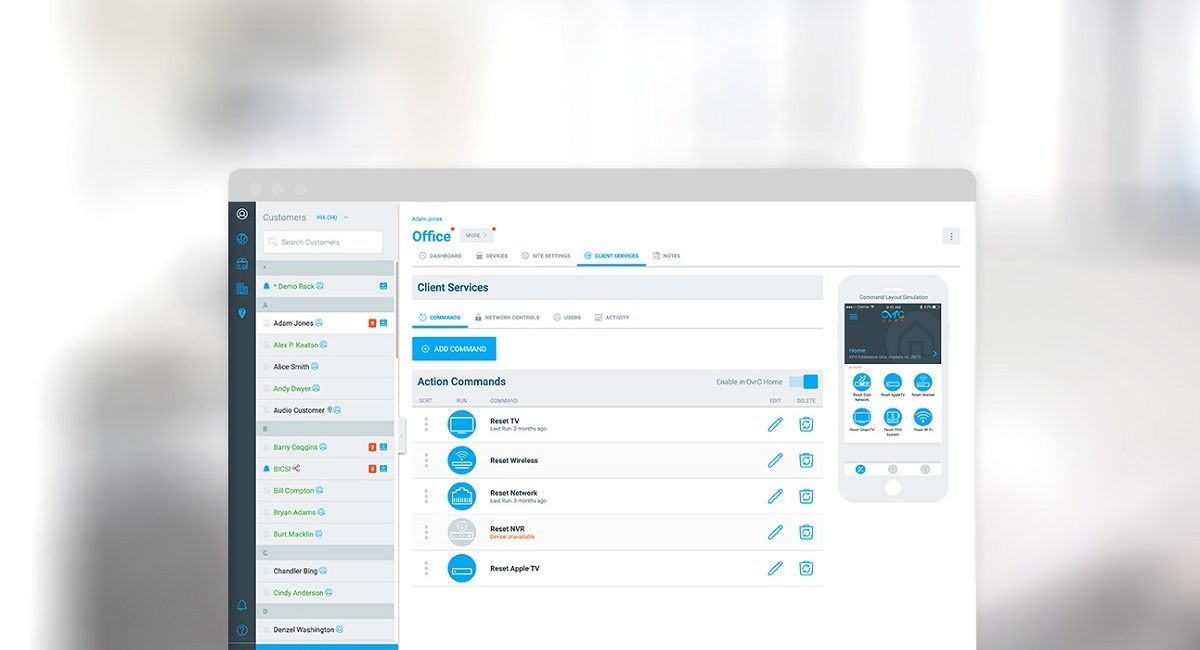Click the Reset Network circular device icon

coord(462,495)
